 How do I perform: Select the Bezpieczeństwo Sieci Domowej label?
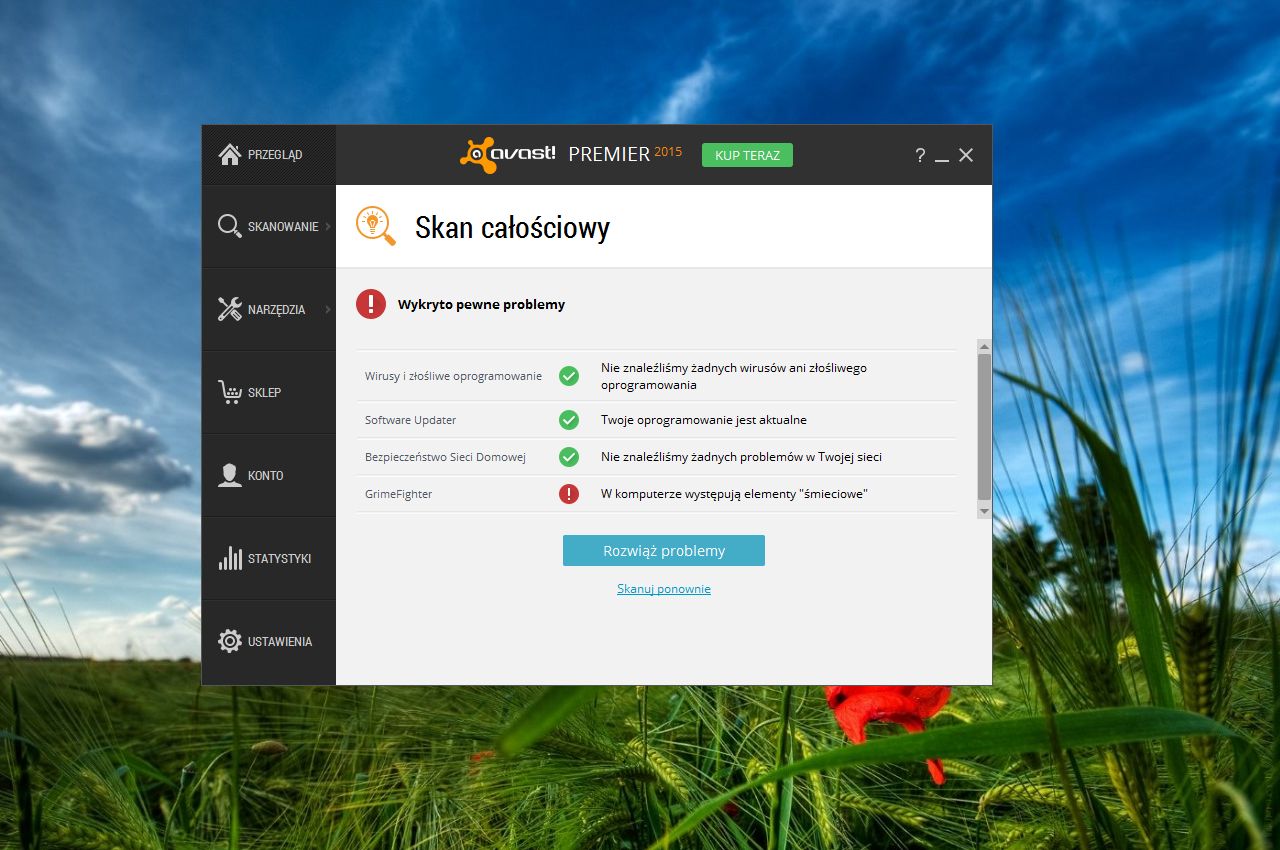445,457
